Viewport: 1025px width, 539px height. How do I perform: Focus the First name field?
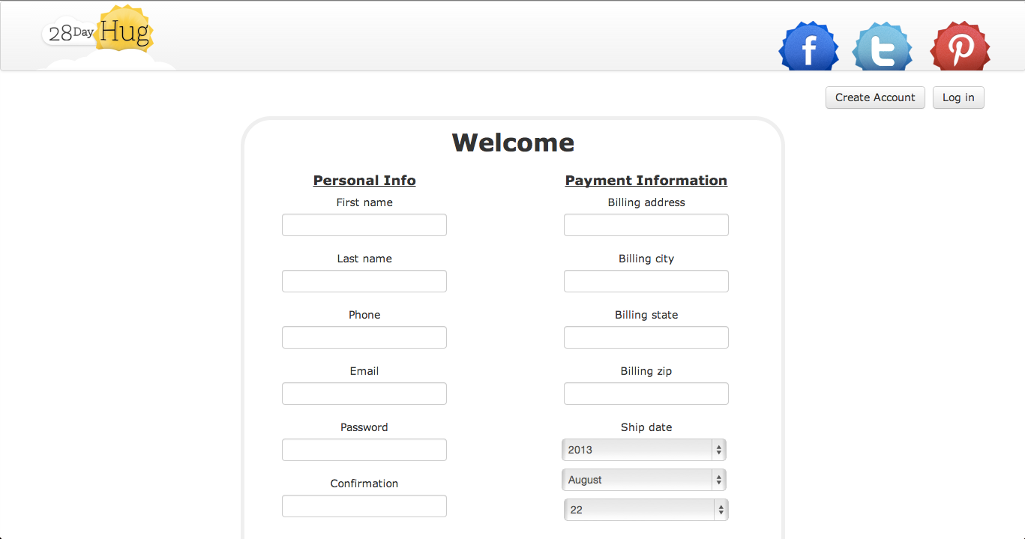(x=364, y=225)
